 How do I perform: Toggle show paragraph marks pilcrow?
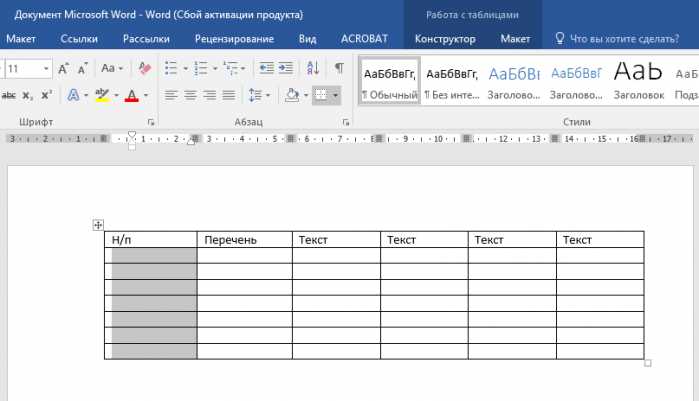[339, 68]
